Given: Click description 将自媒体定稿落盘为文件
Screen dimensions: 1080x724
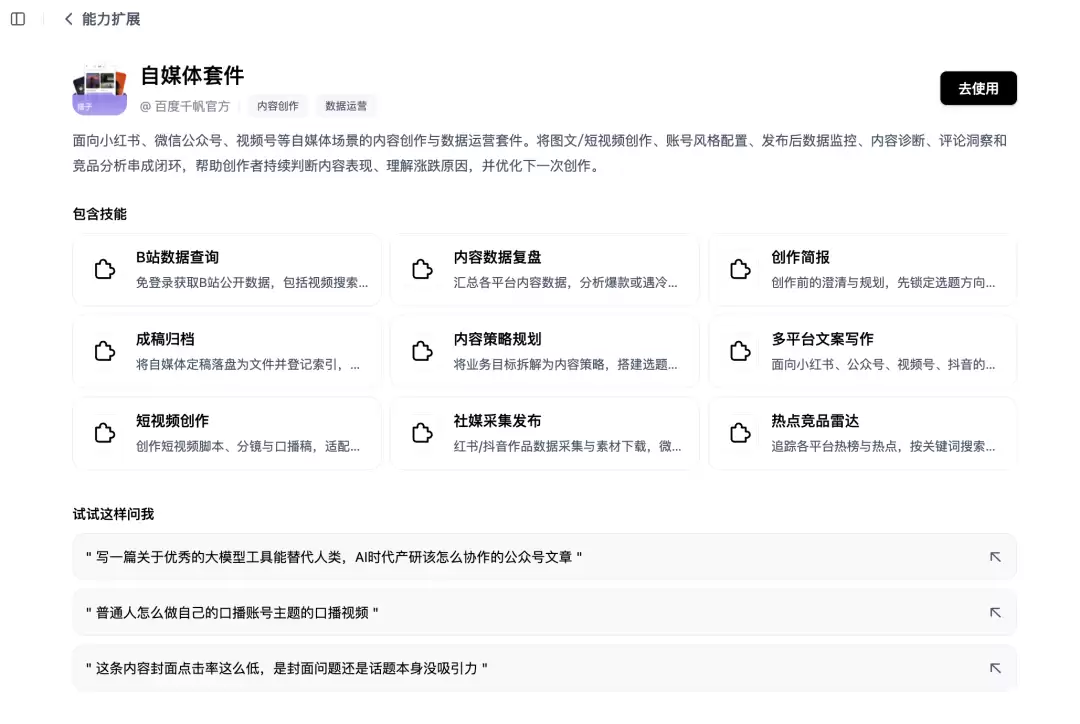Looking at the screenshot, I should coord(247,364).
